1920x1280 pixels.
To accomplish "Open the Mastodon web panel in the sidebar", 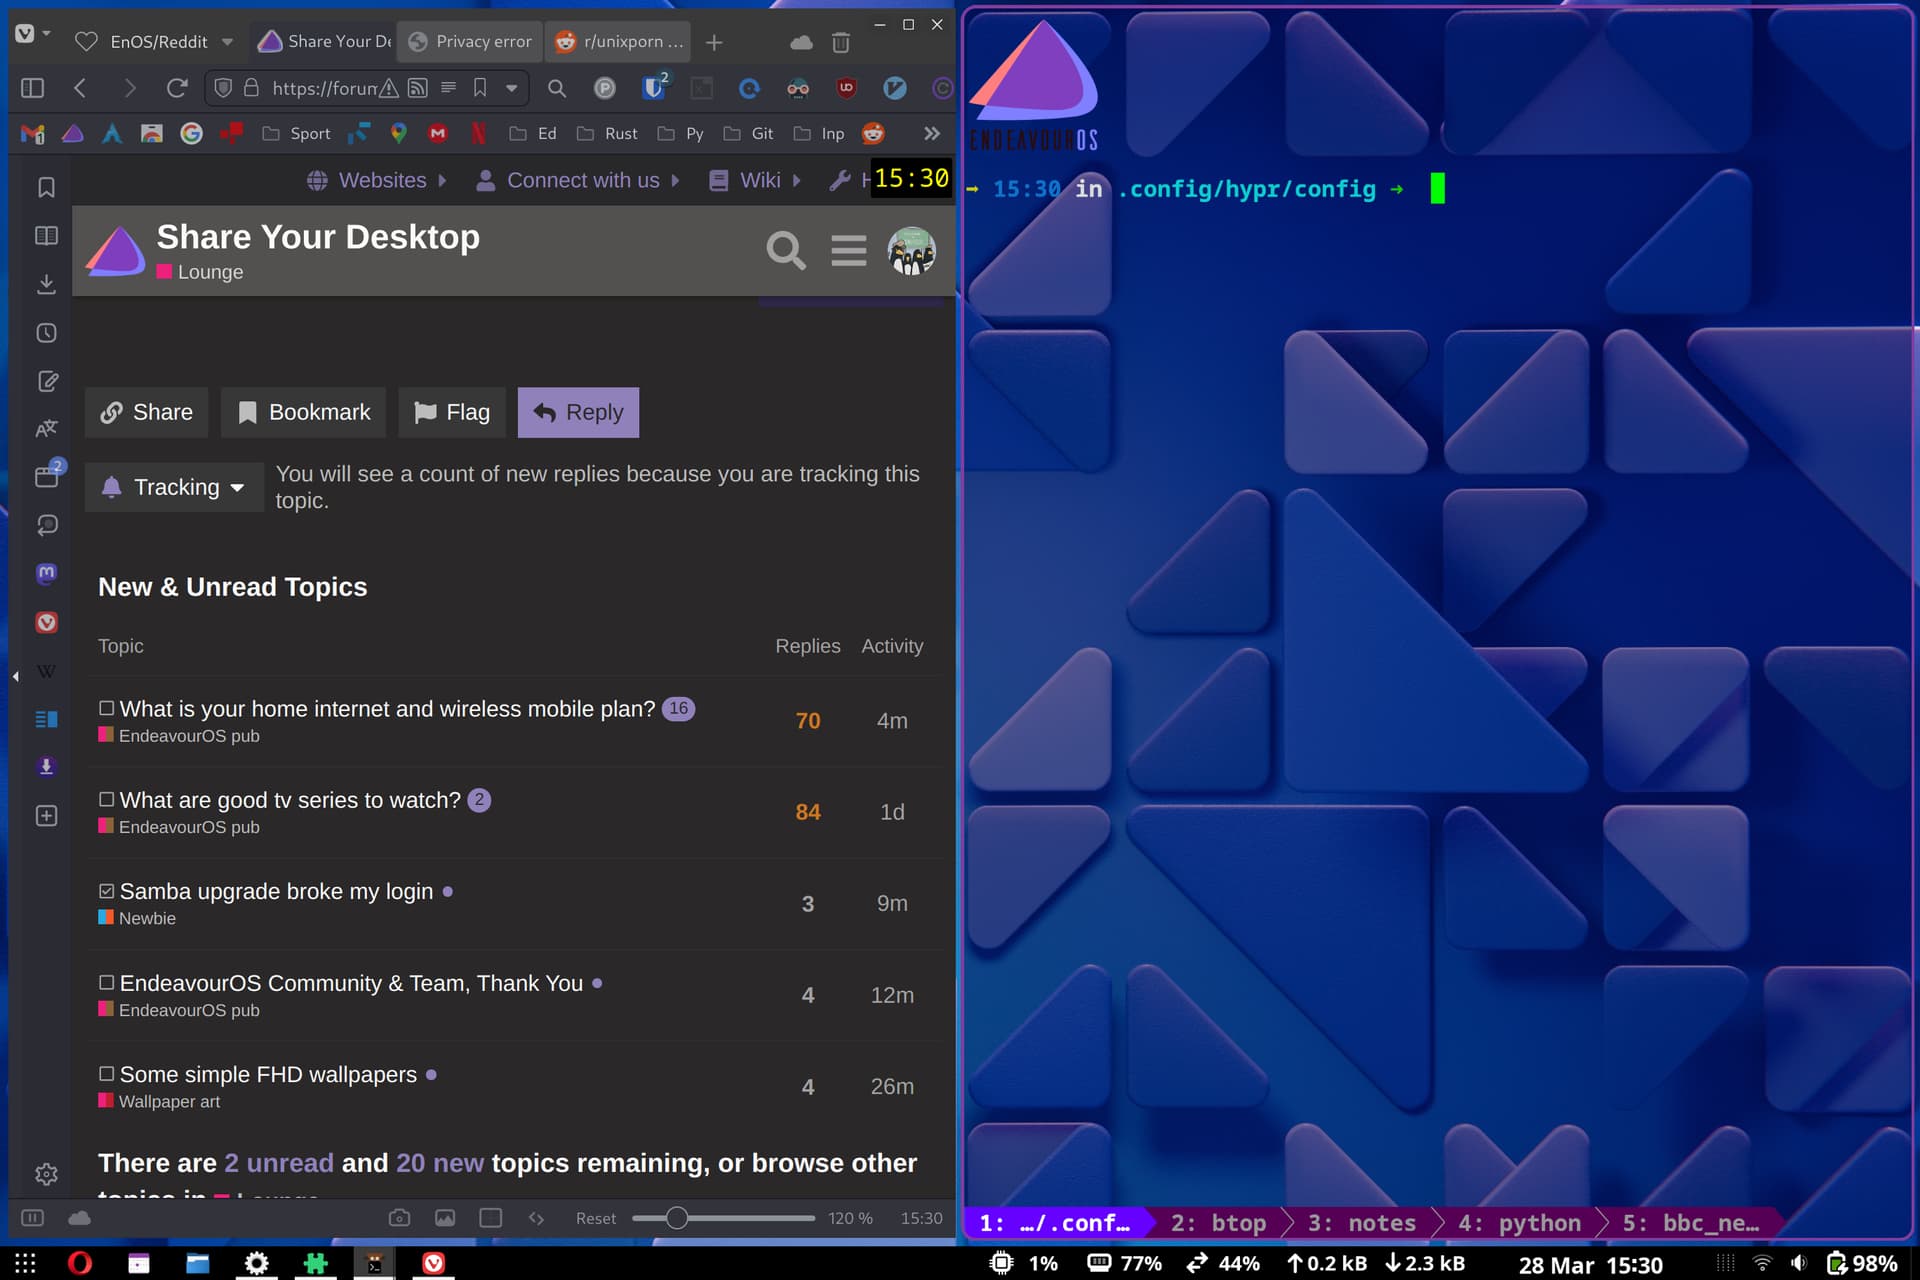I will tap(46, 573).
